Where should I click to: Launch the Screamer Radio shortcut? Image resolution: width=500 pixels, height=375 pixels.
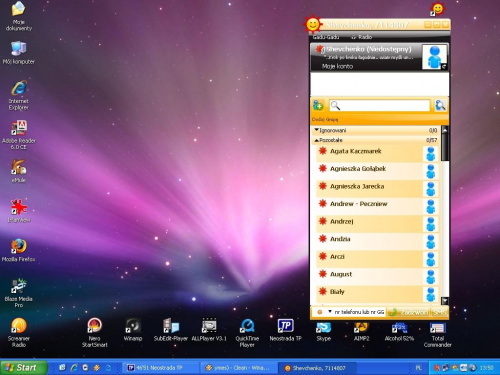click(x=19, y=332)
